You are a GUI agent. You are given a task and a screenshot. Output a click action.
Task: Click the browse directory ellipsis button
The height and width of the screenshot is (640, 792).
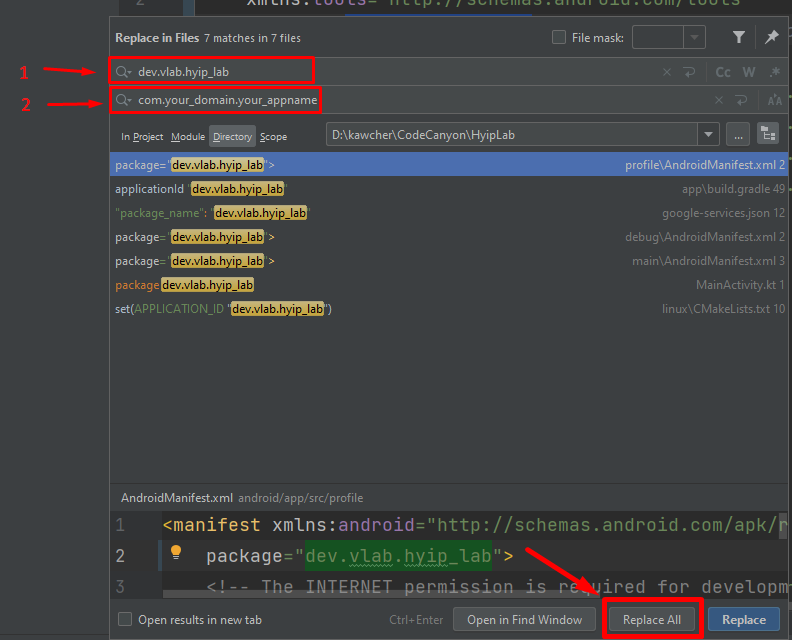pyautogui.click(x=738, y=135)
